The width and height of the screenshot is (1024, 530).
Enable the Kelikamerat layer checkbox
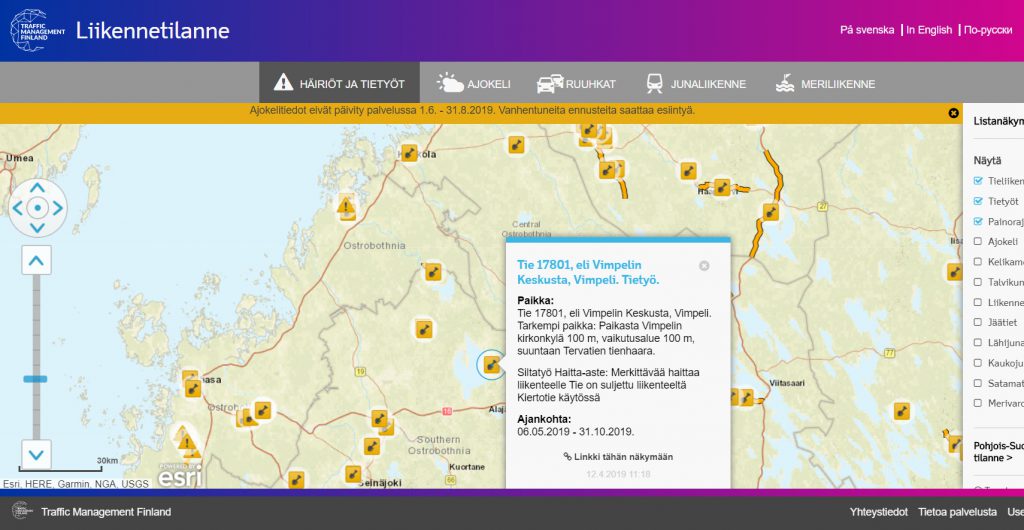point(978,262)
